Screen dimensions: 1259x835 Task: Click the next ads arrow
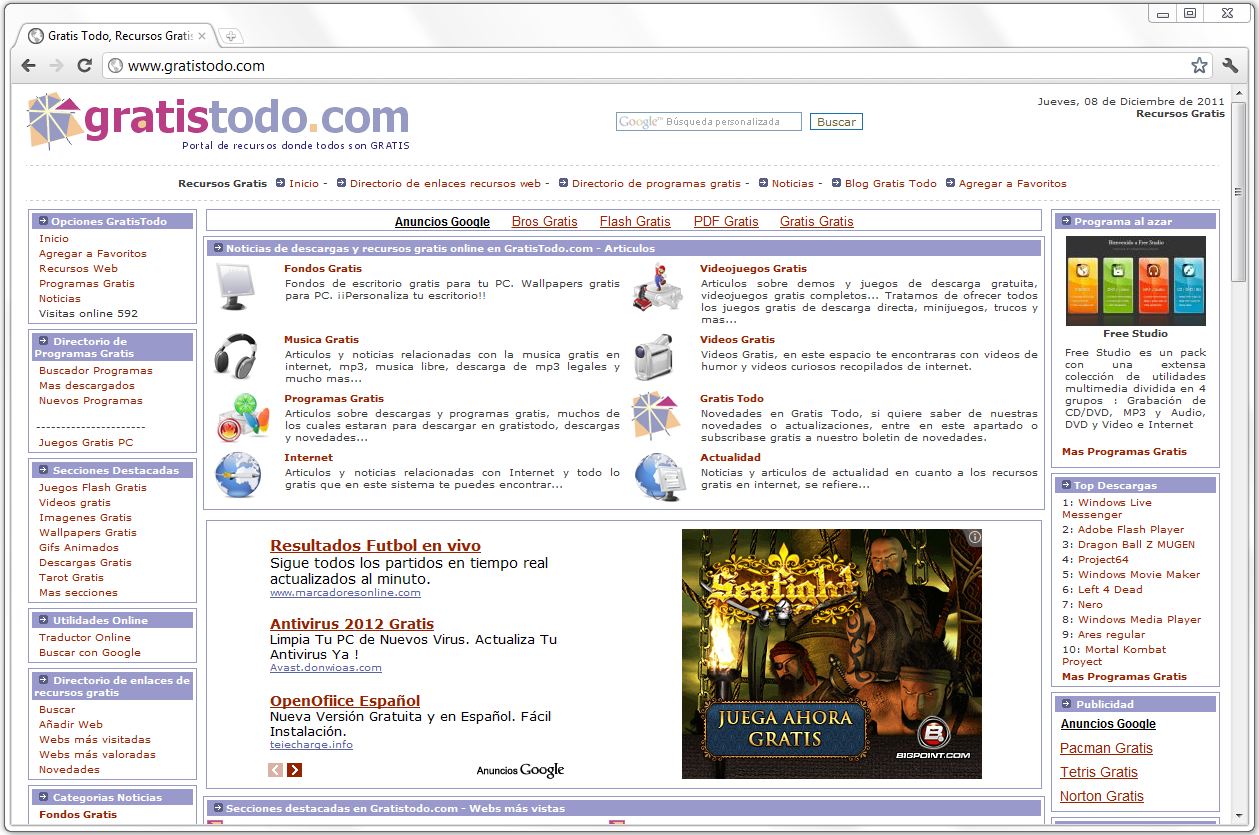294,769
